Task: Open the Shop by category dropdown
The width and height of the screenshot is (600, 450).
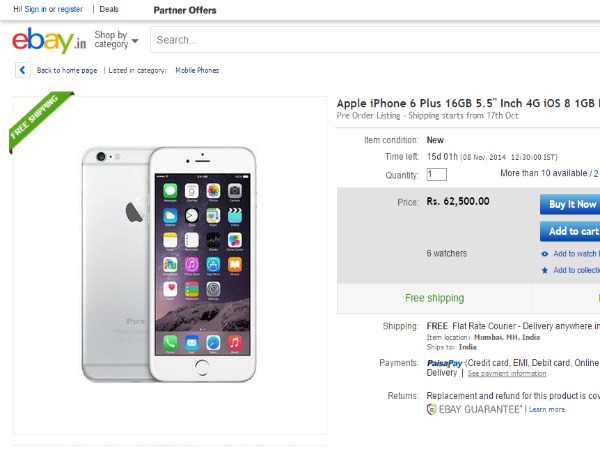Action: coord(116,40)
